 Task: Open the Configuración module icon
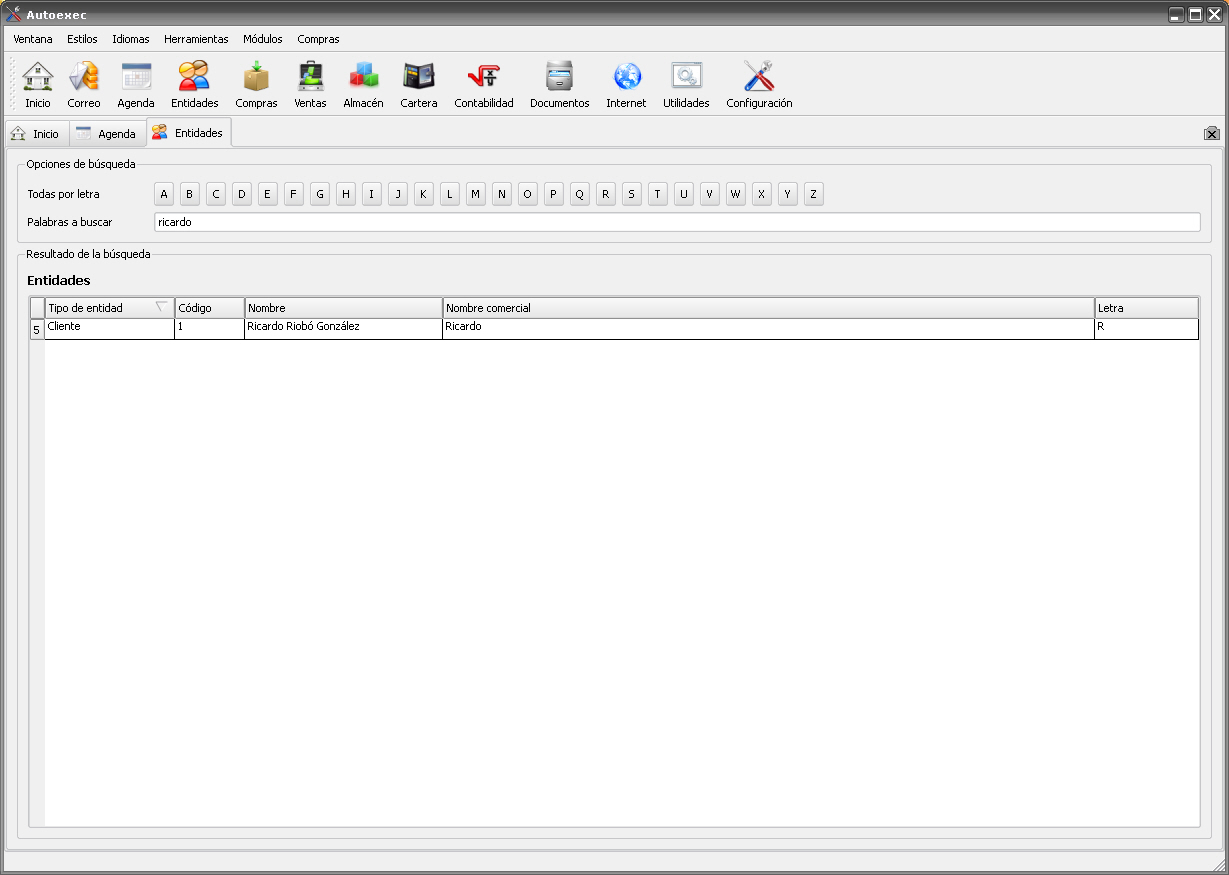click(x=759, y=85)
